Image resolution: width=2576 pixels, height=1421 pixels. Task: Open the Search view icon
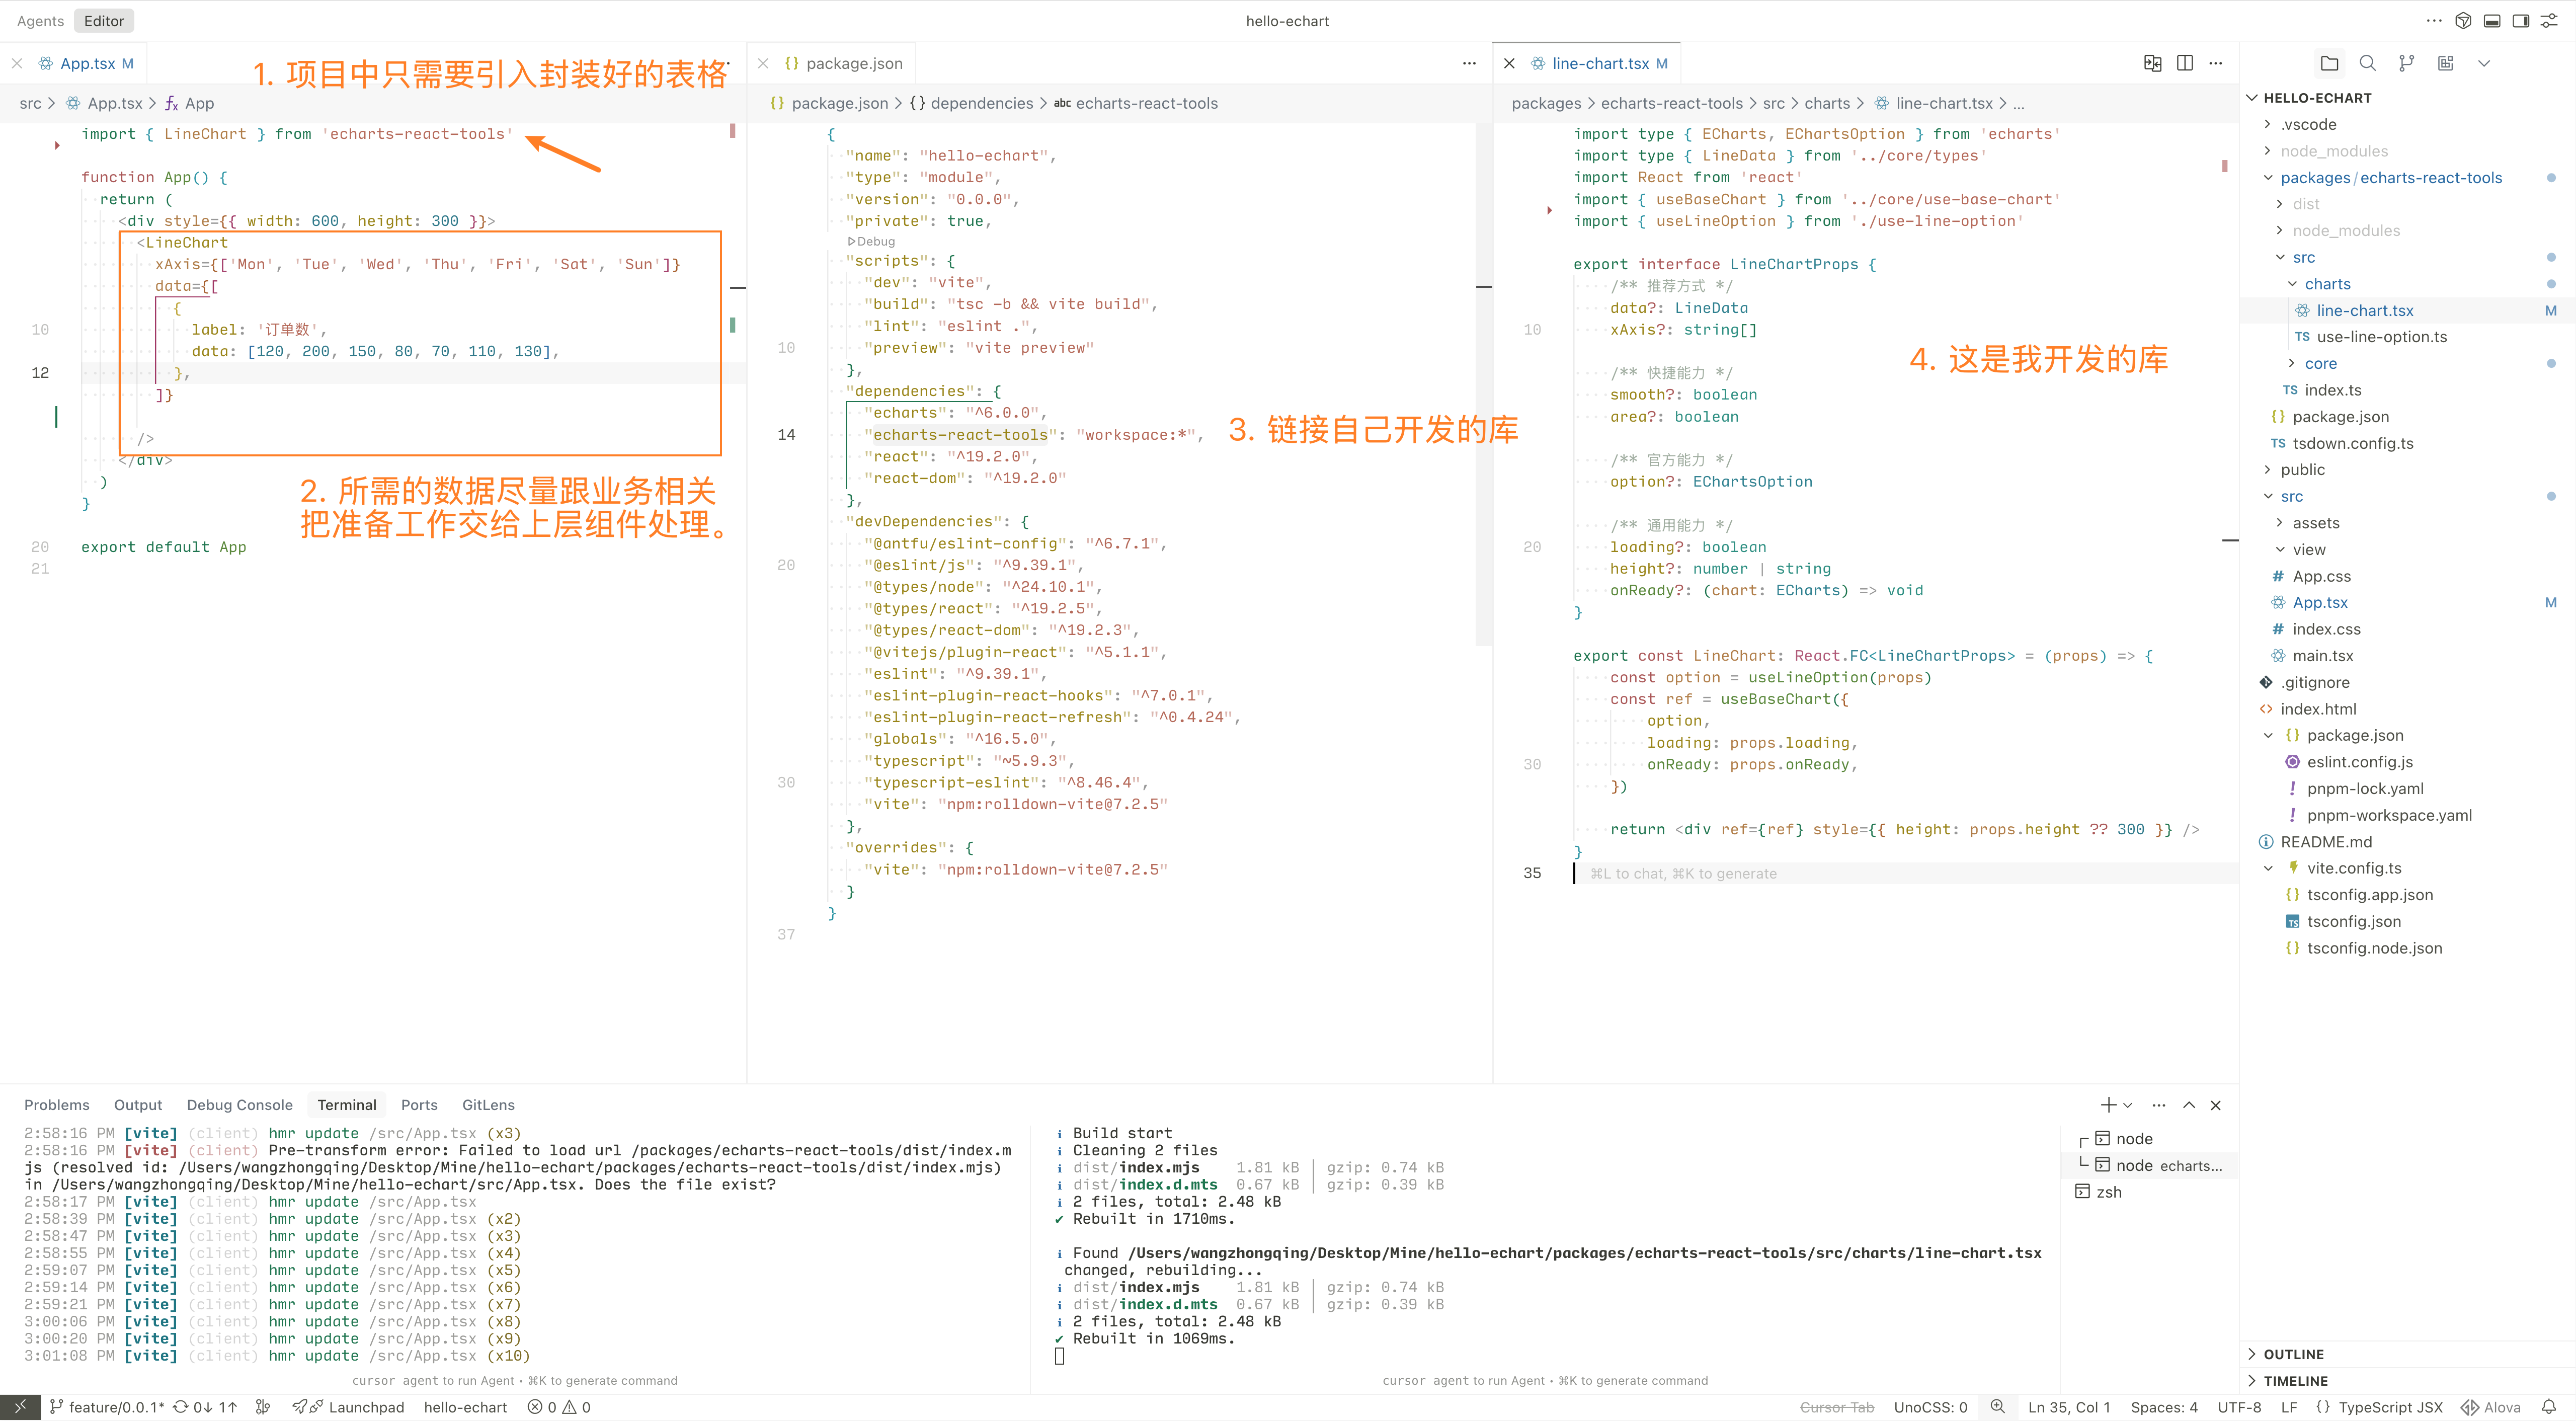click(x=2367, y=63)
